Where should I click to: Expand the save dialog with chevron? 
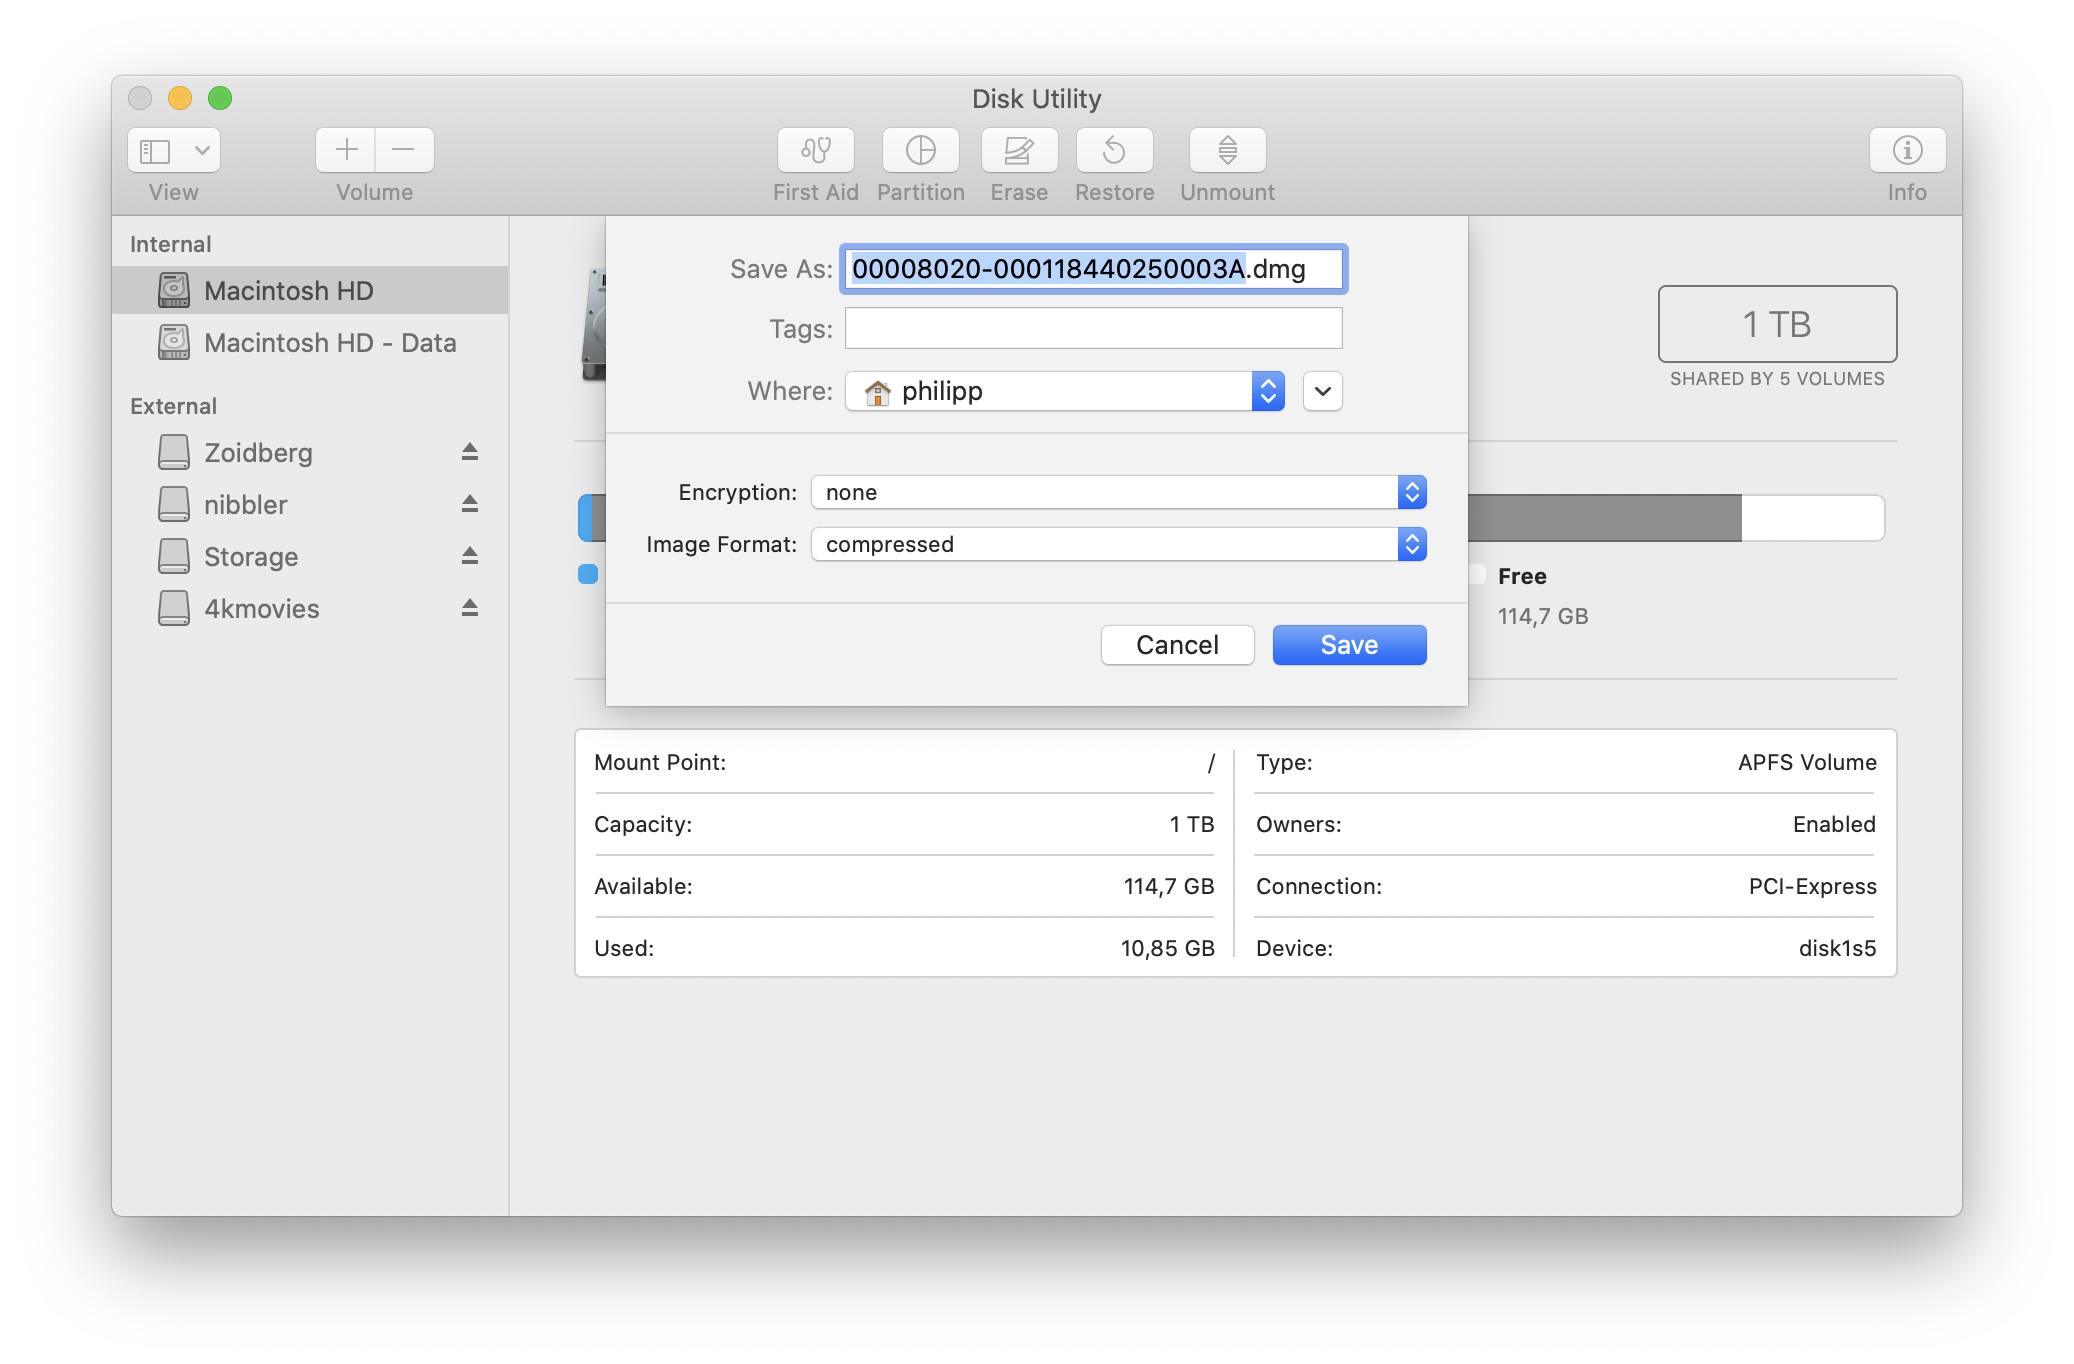coord(1322,391)
